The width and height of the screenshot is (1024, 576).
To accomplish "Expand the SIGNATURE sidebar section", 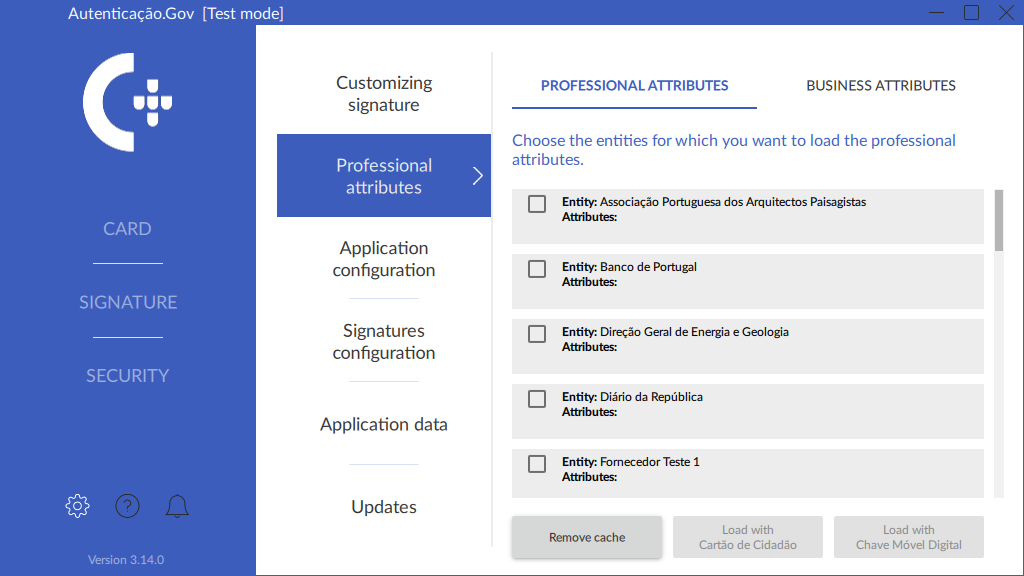I will tap(127, 302).
